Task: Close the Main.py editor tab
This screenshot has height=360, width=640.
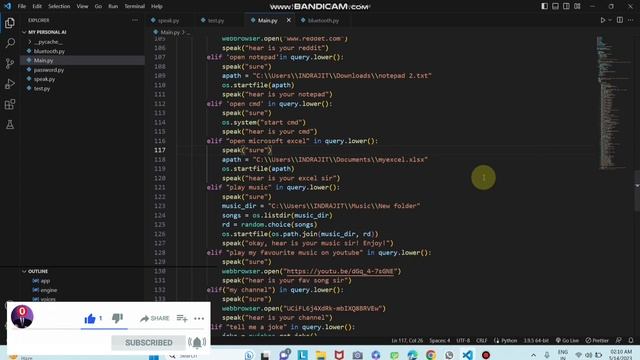Action: (289, 20)
